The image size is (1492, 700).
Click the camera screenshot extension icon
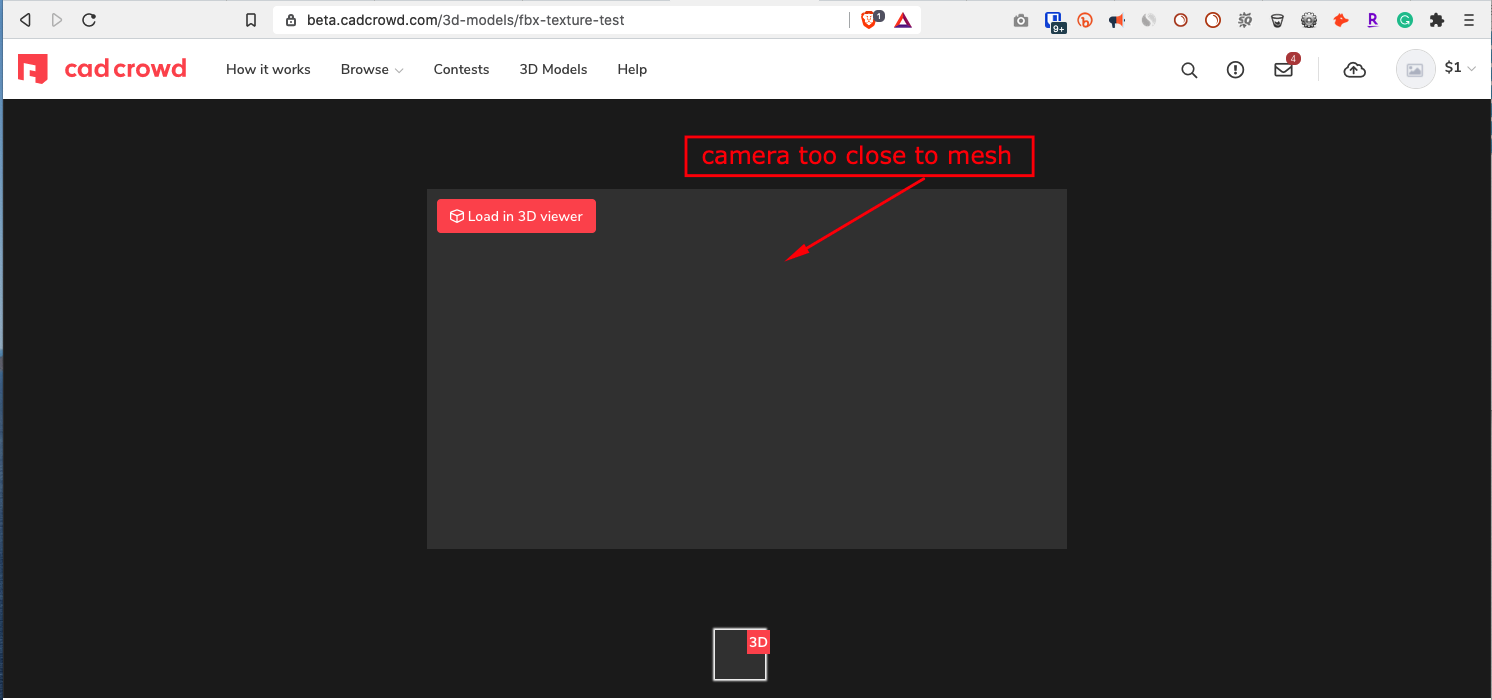click(x=1021, y=20)
